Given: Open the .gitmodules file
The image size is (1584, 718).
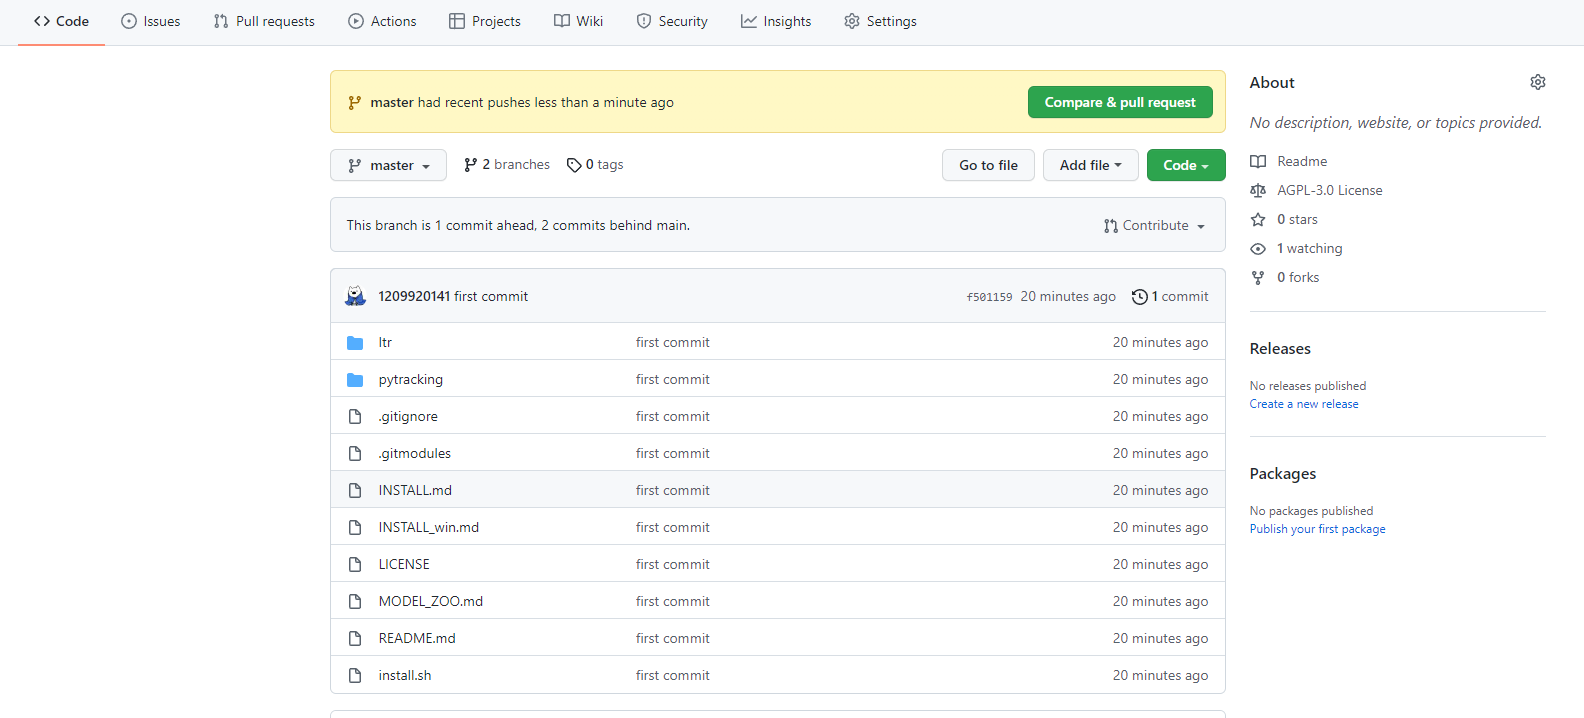Looking at the screenshot, I should (x=415, y=453).
